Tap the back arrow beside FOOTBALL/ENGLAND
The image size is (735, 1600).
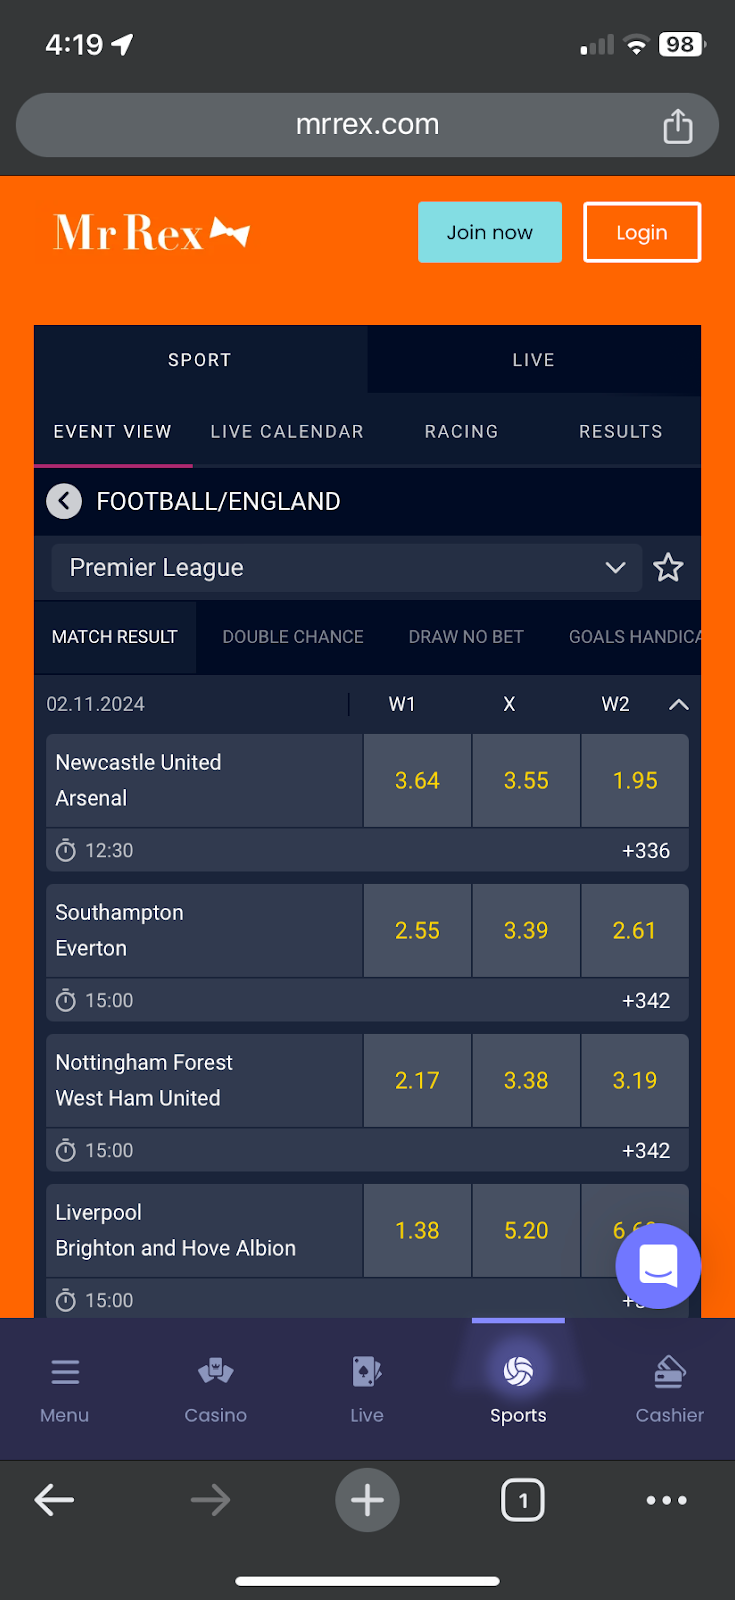coord(64,501)
